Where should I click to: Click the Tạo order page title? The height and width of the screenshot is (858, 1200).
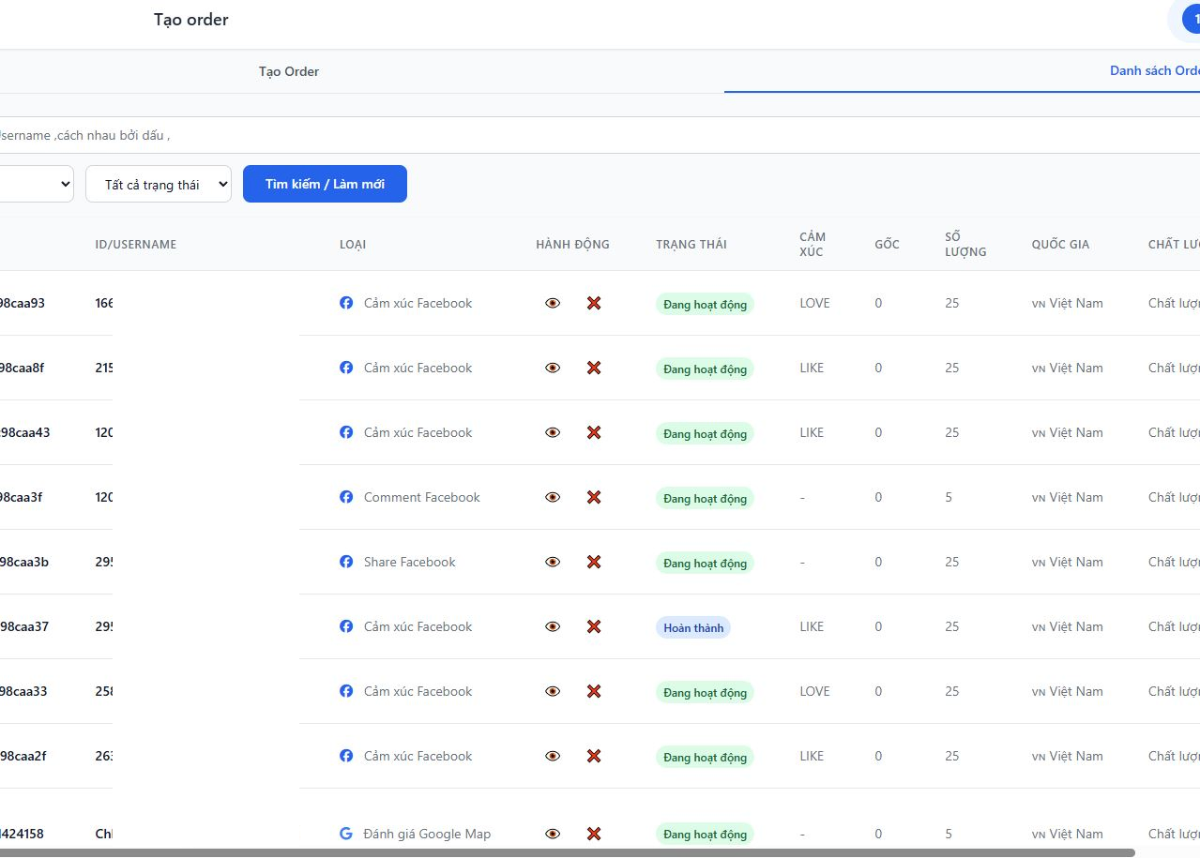(x=191, y=19)
